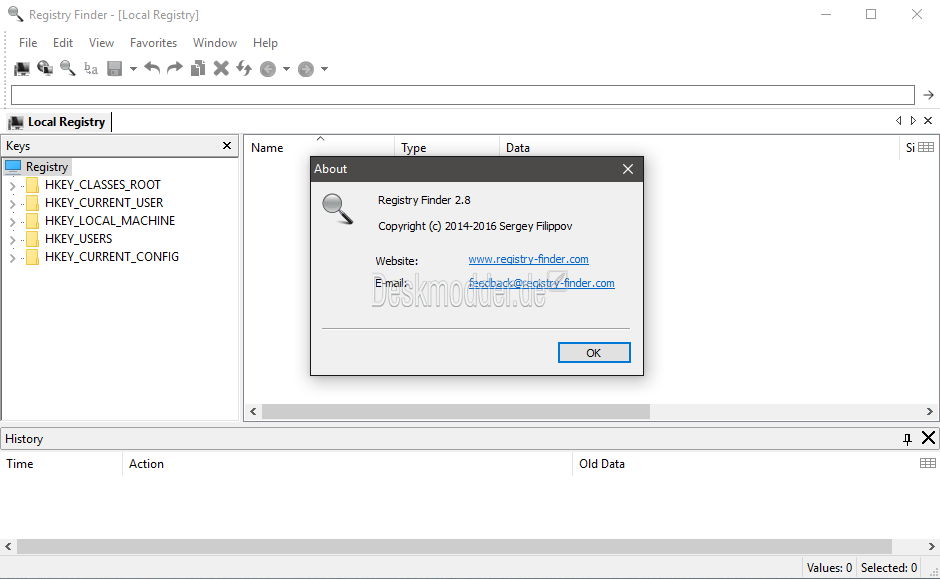Click the Redo arrow icon

[174, 68]
